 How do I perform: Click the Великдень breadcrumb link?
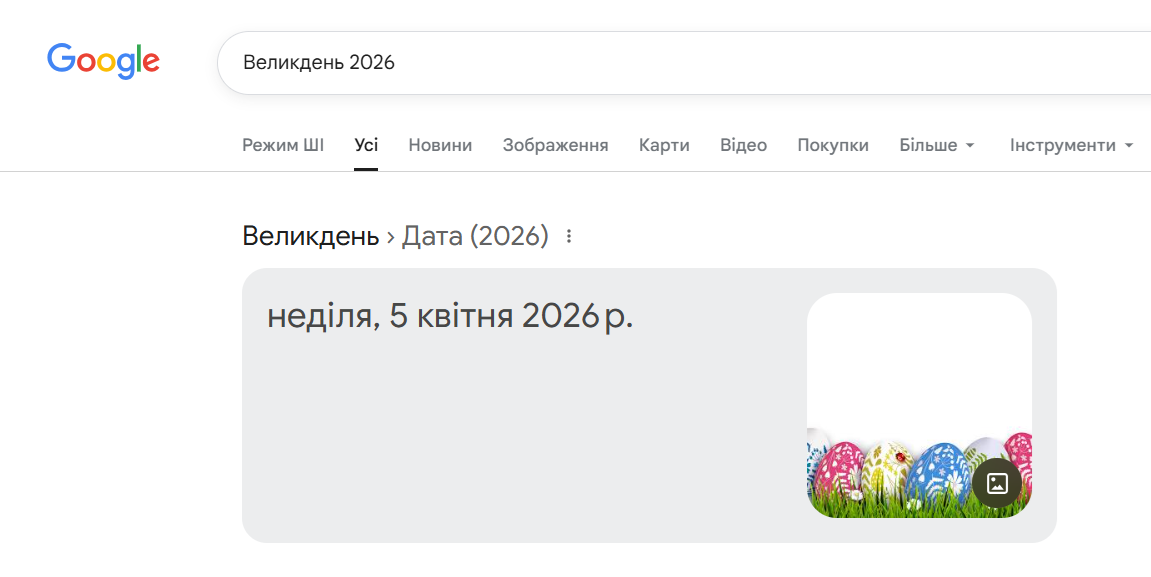click(x=311, y=237)
